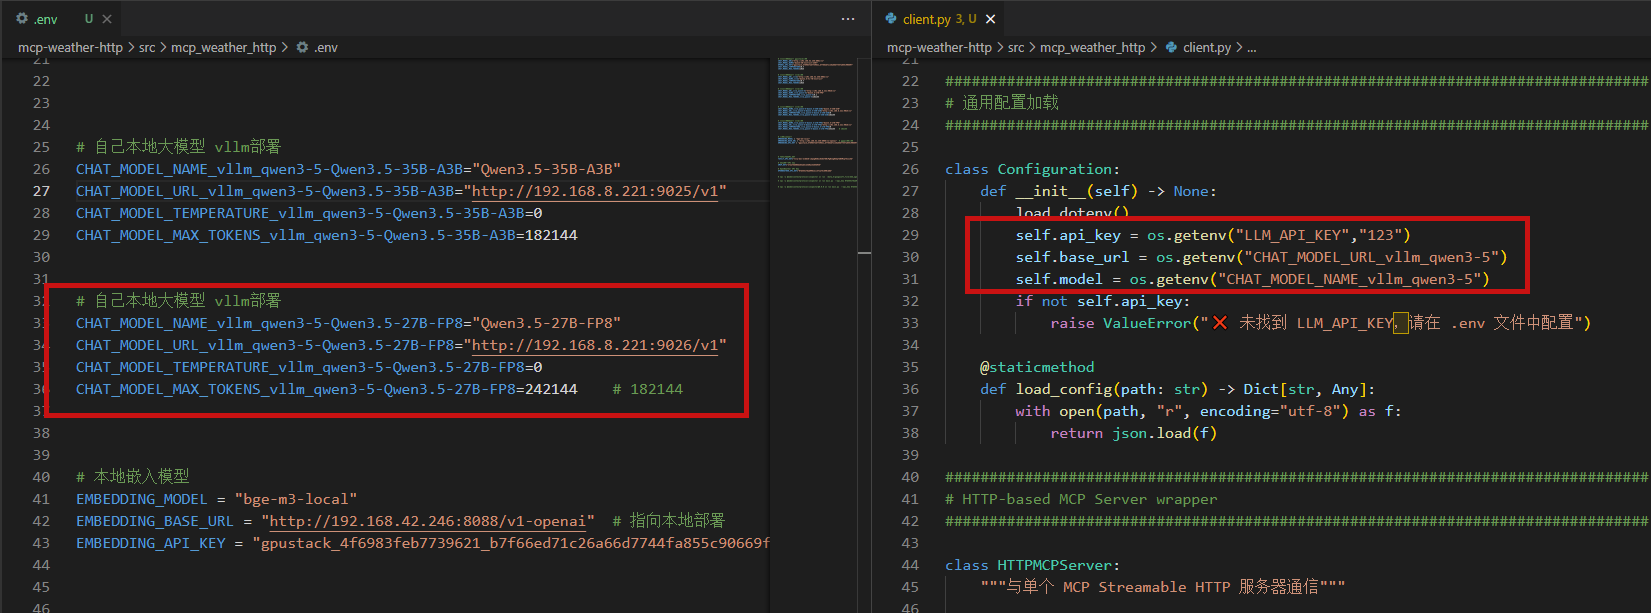The width and height of the screenshot is (1651, 613).
Task: Click the CHAT_MODEL_NAME 27B-FP8 line
Action: point(349,323)
